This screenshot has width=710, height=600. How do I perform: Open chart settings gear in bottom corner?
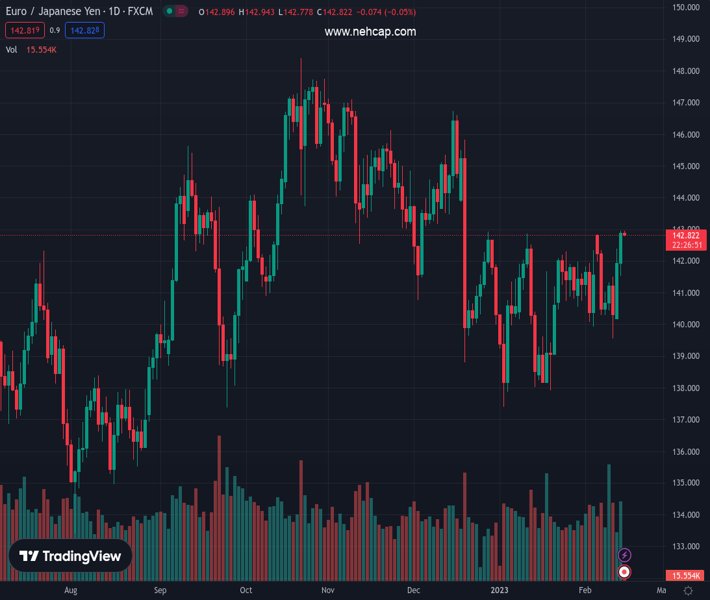click(688, 591)
